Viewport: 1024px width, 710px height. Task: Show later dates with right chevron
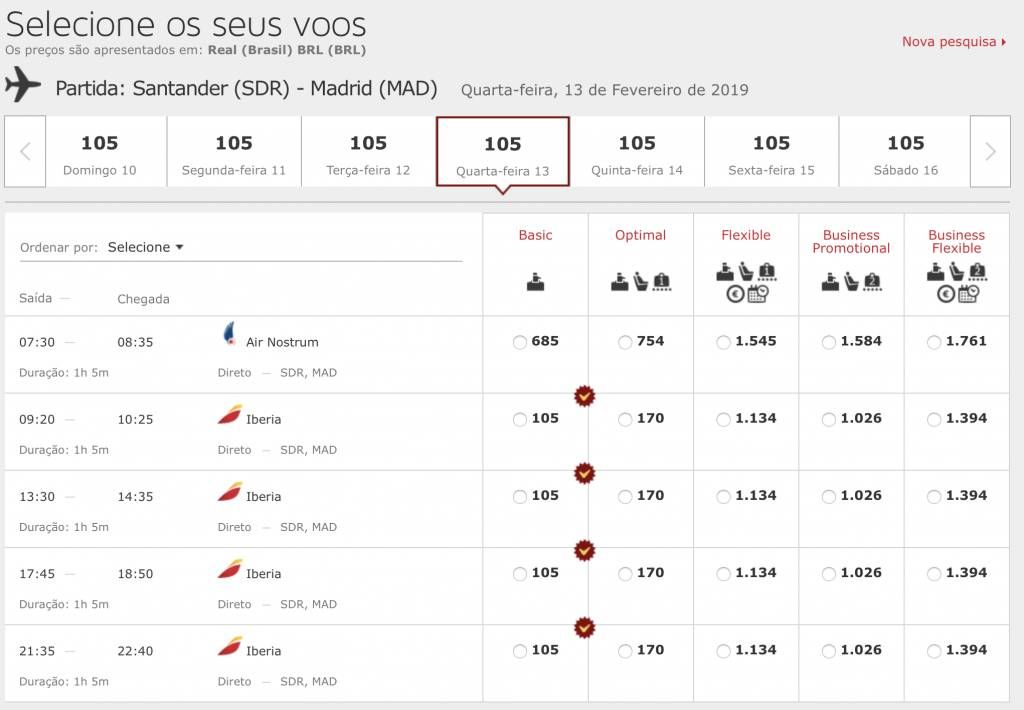[x=990, y=152]
